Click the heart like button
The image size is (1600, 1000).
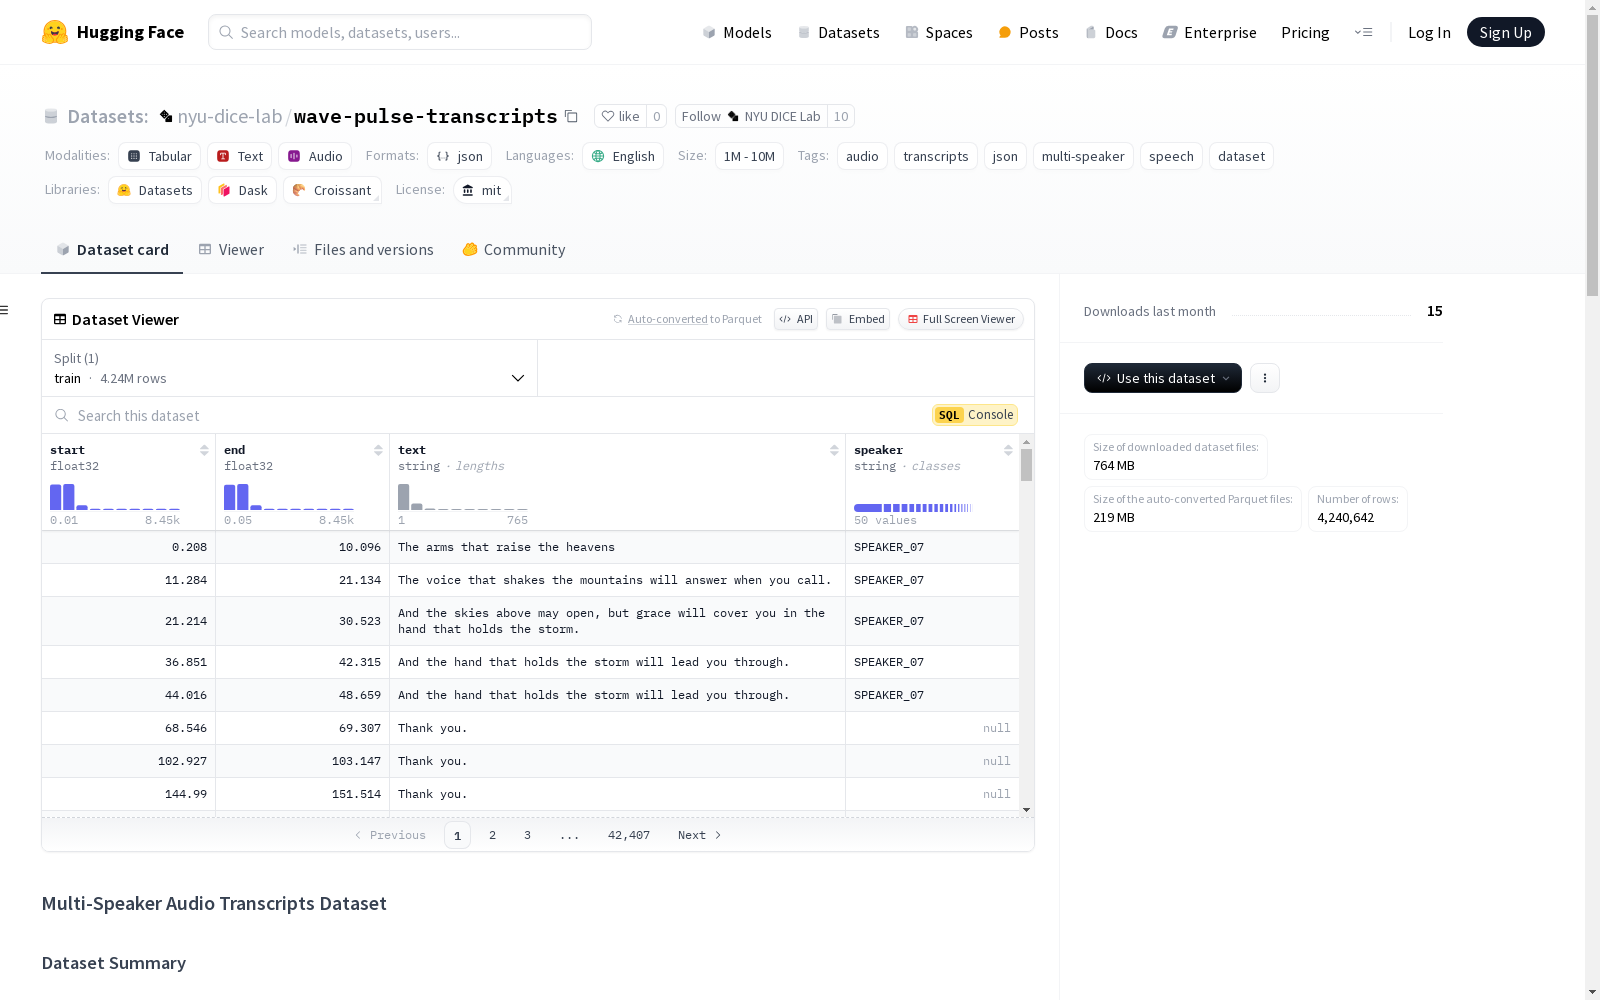coord(620,116)
